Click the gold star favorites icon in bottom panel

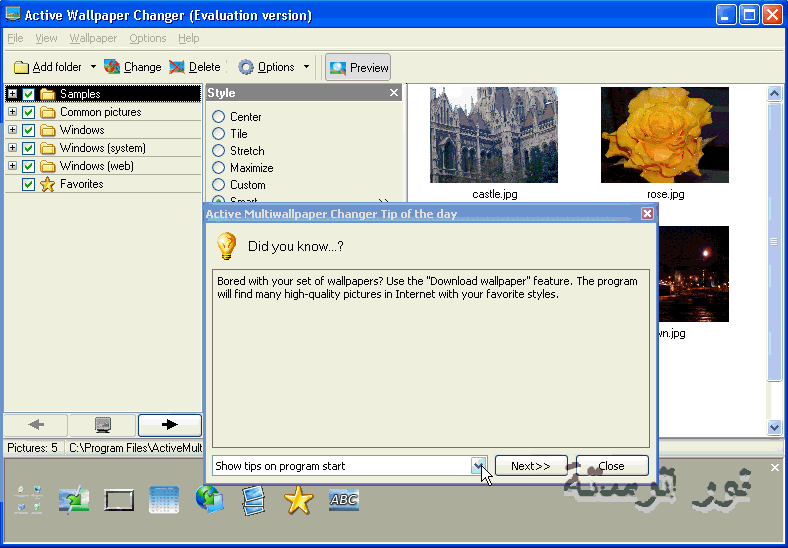299,501
